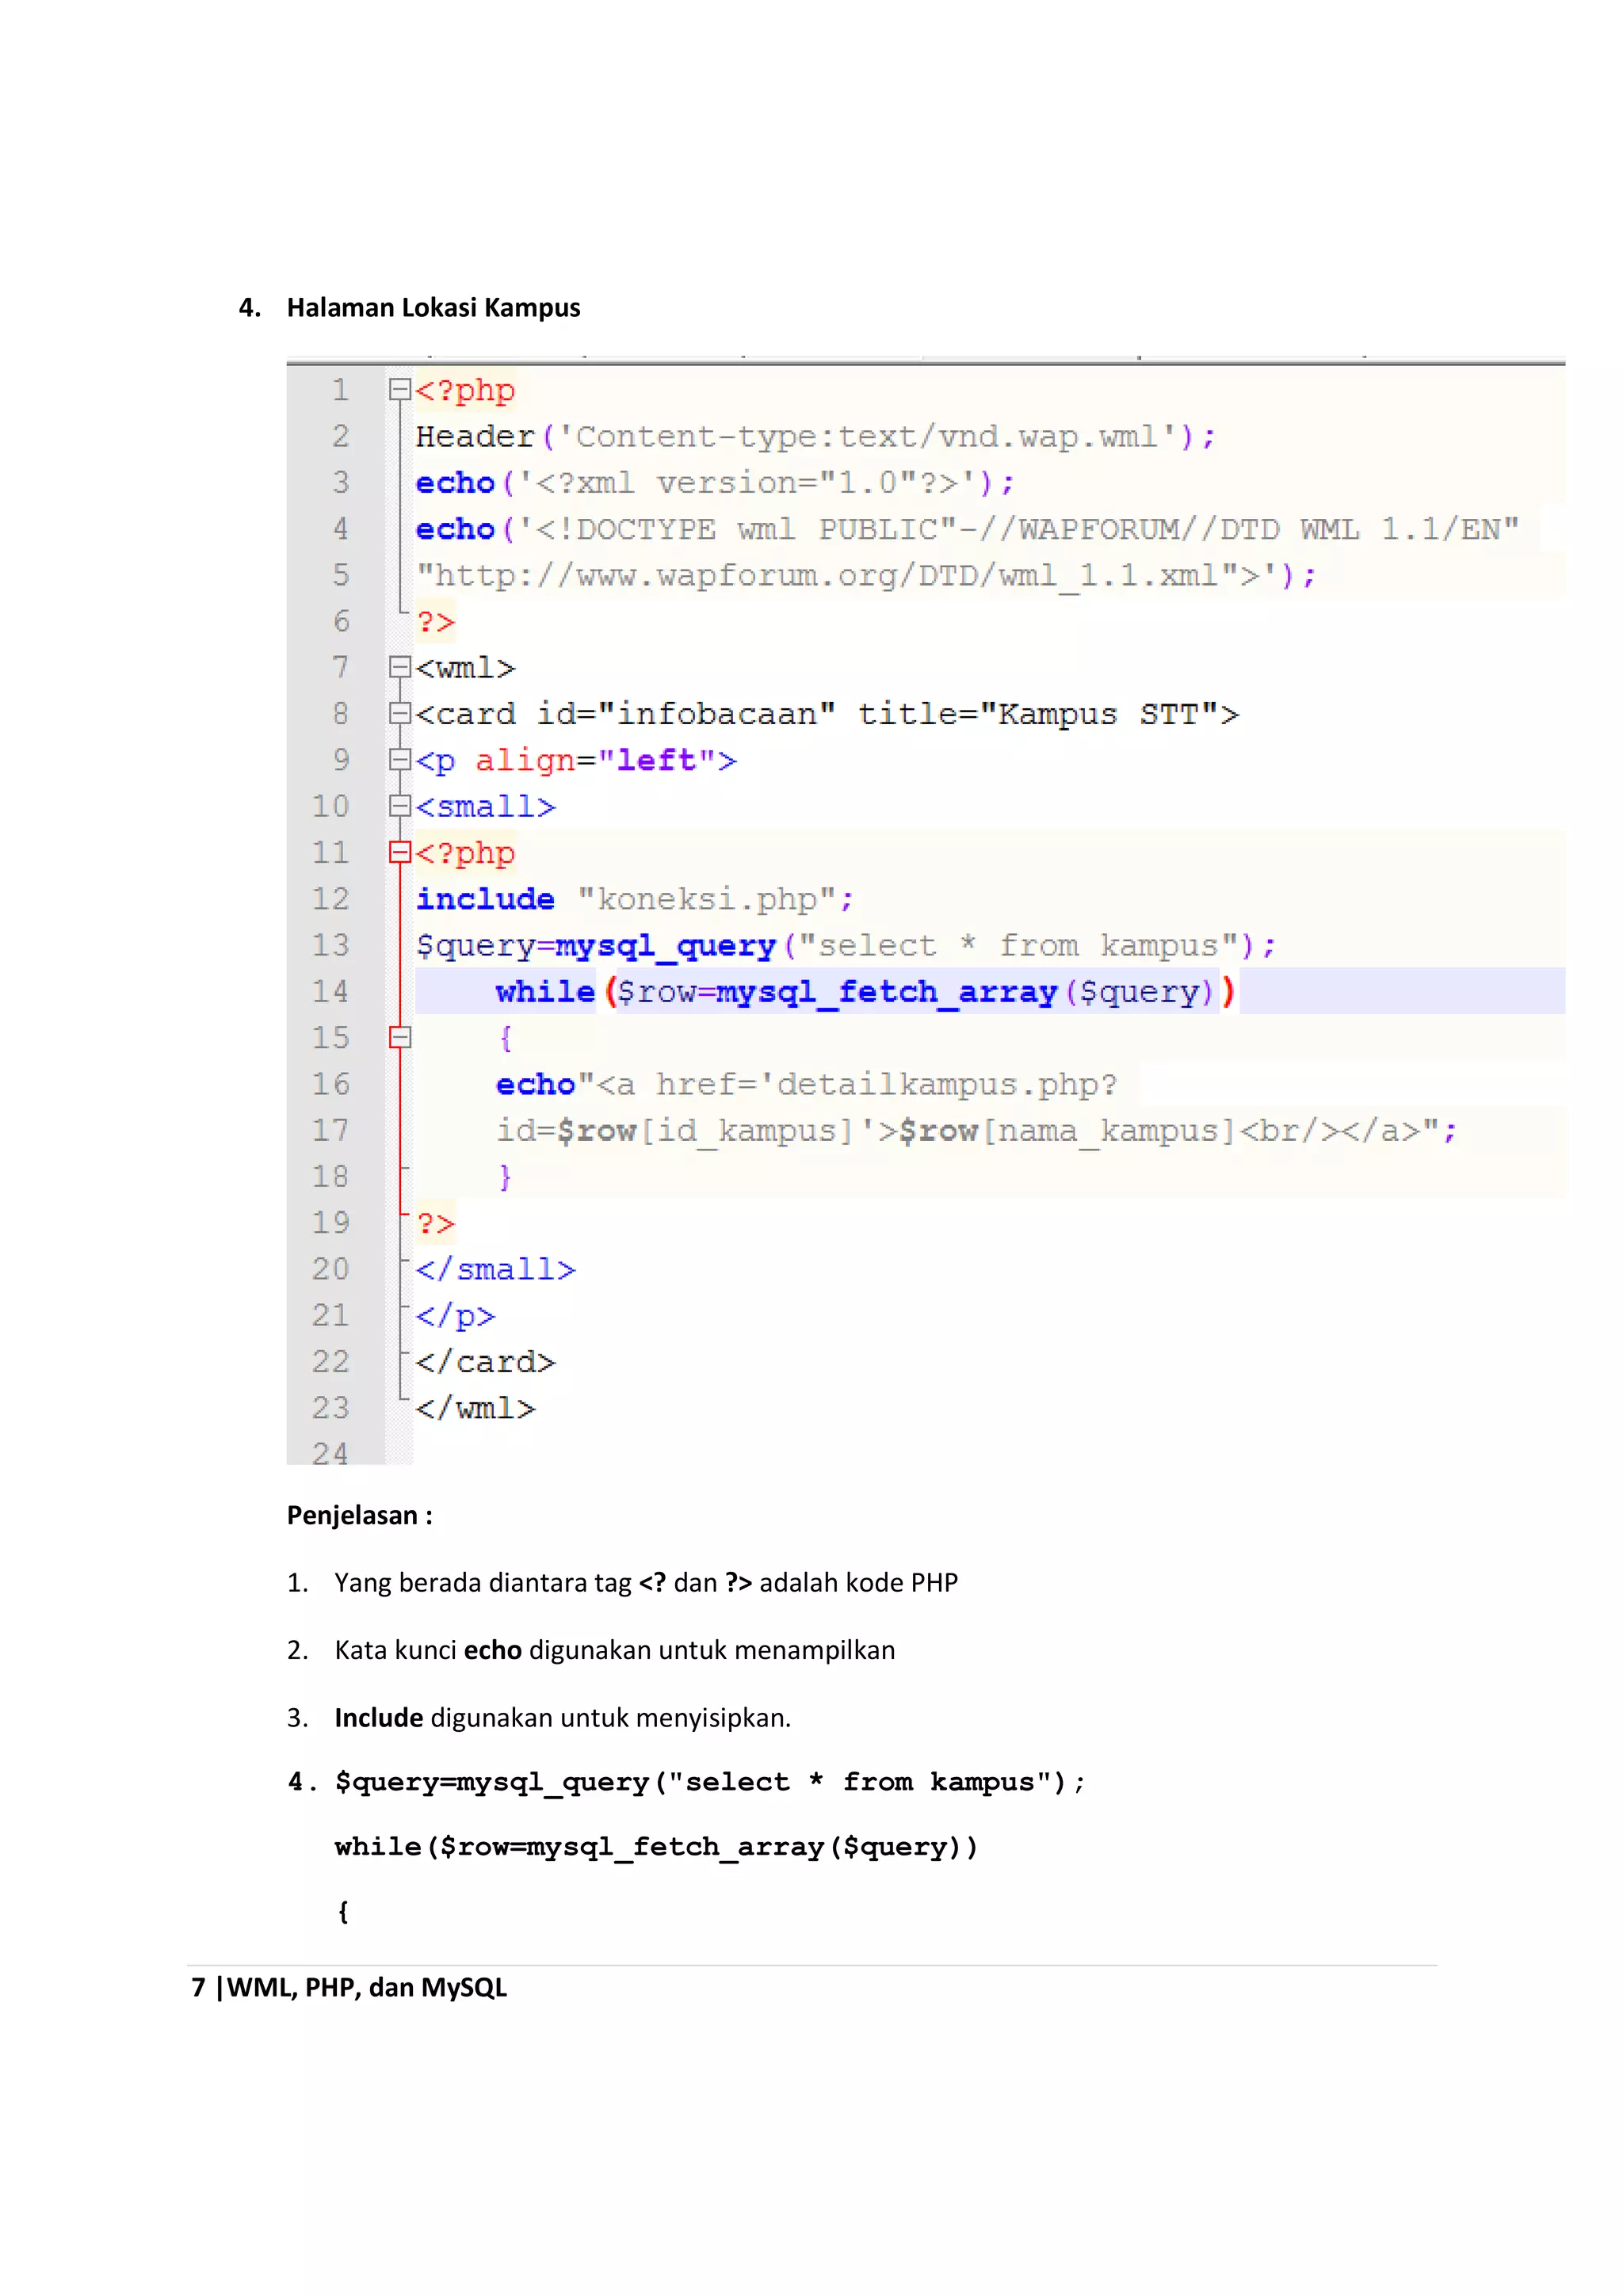The image size is (1623, 2296).
Task: Click the Header('Content-type:text/vnd.wap.wml') line
Action: point(816,437)
